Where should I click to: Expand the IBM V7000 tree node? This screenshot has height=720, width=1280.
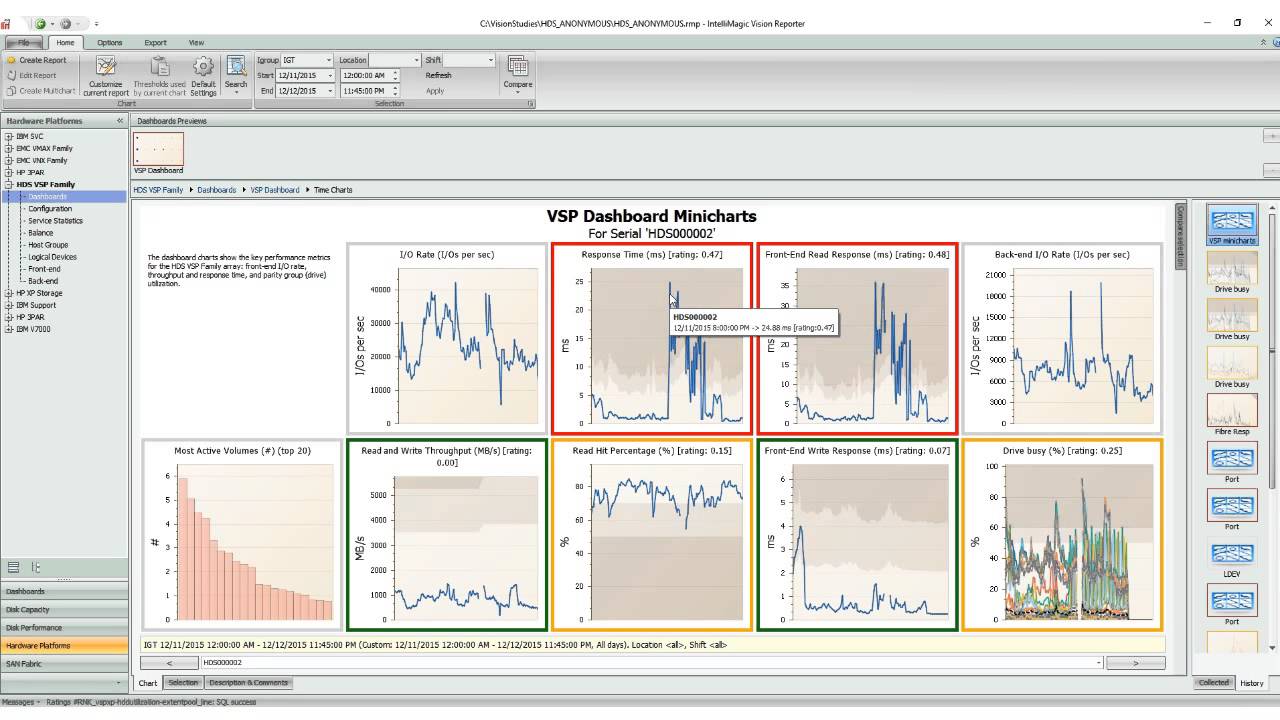9,329
